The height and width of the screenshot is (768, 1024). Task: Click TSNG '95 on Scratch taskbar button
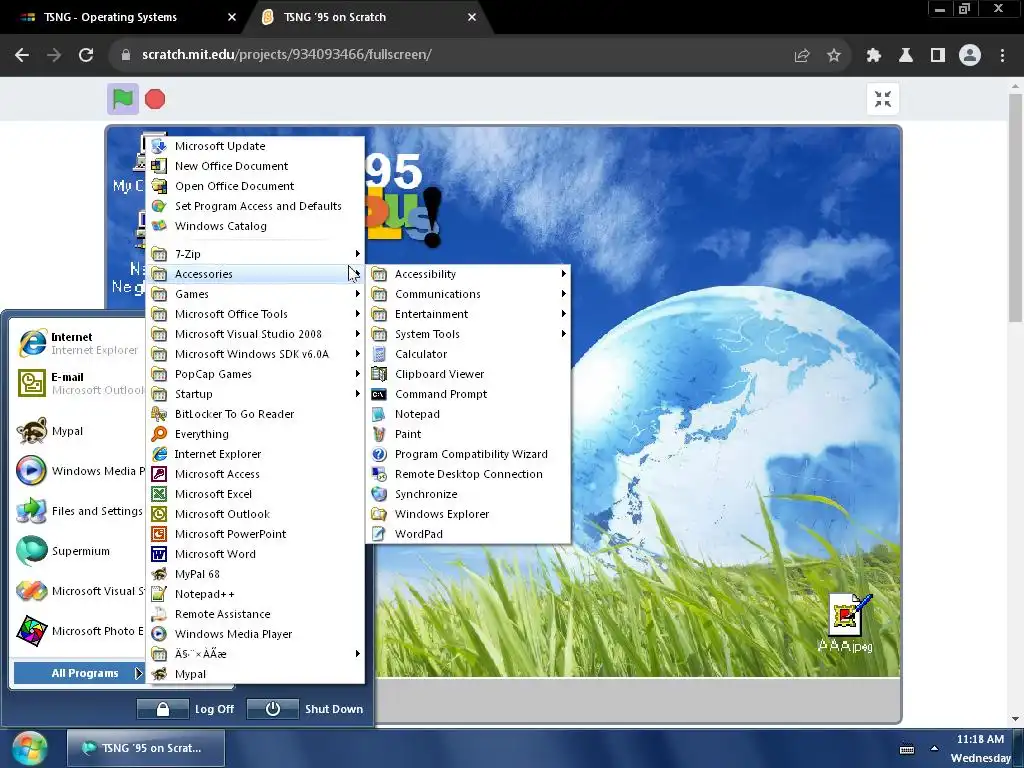[146, 748]
